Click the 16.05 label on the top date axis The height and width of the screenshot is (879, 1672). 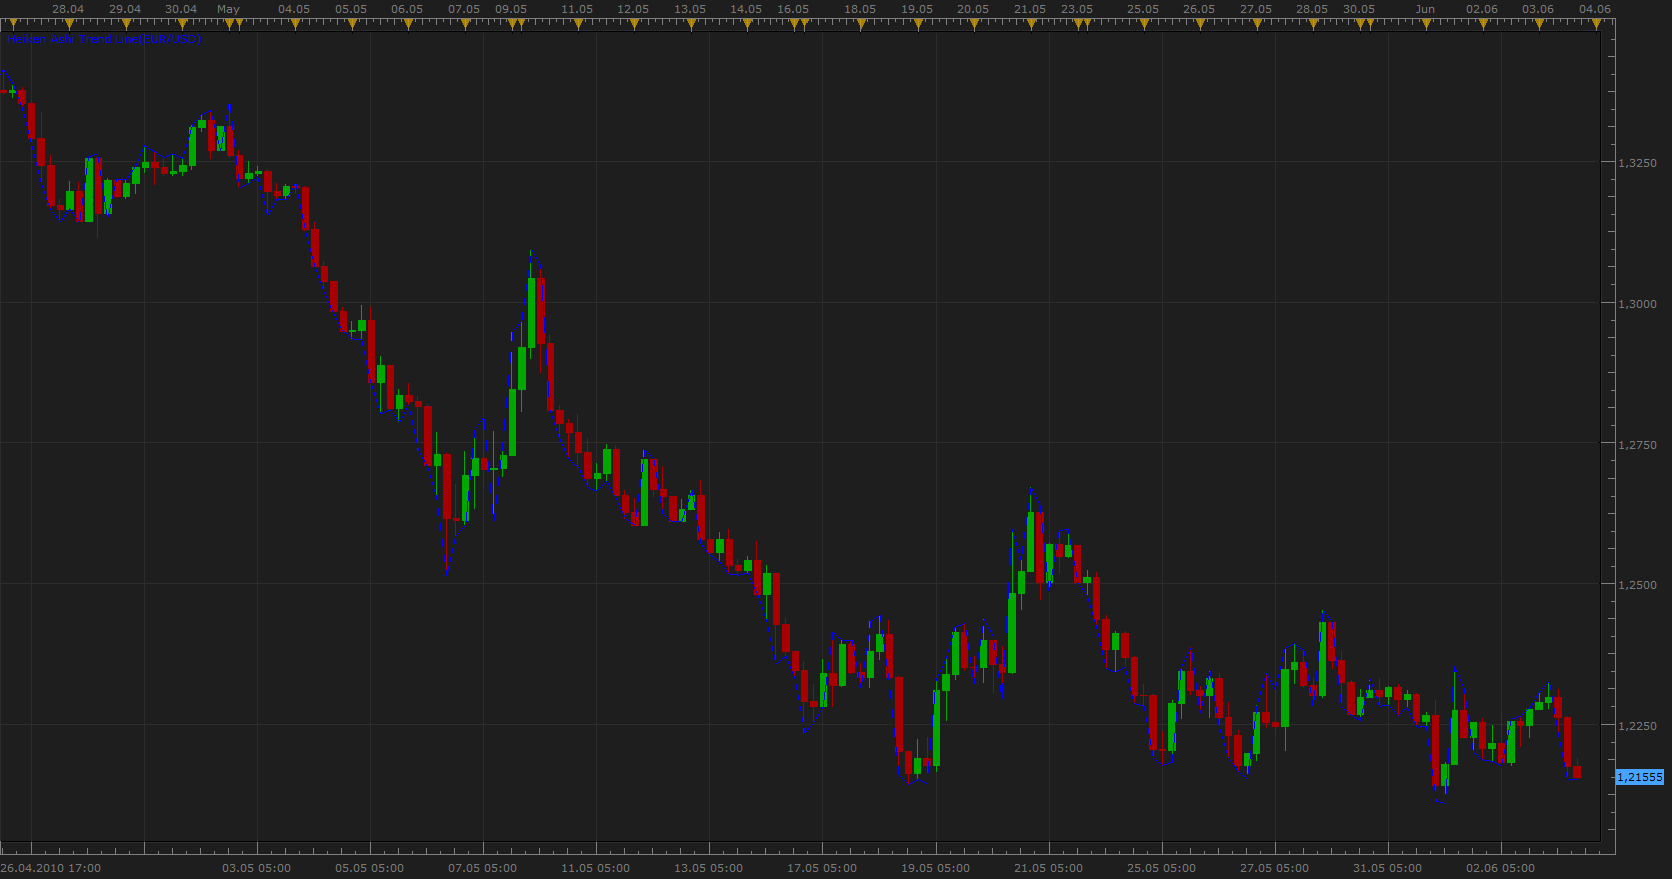click(793, 9)
